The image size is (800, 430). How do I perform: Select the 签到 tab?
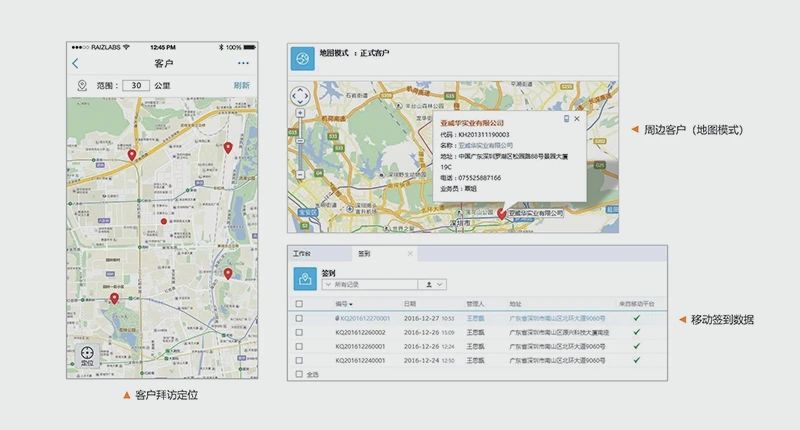[x=365, y=255]
